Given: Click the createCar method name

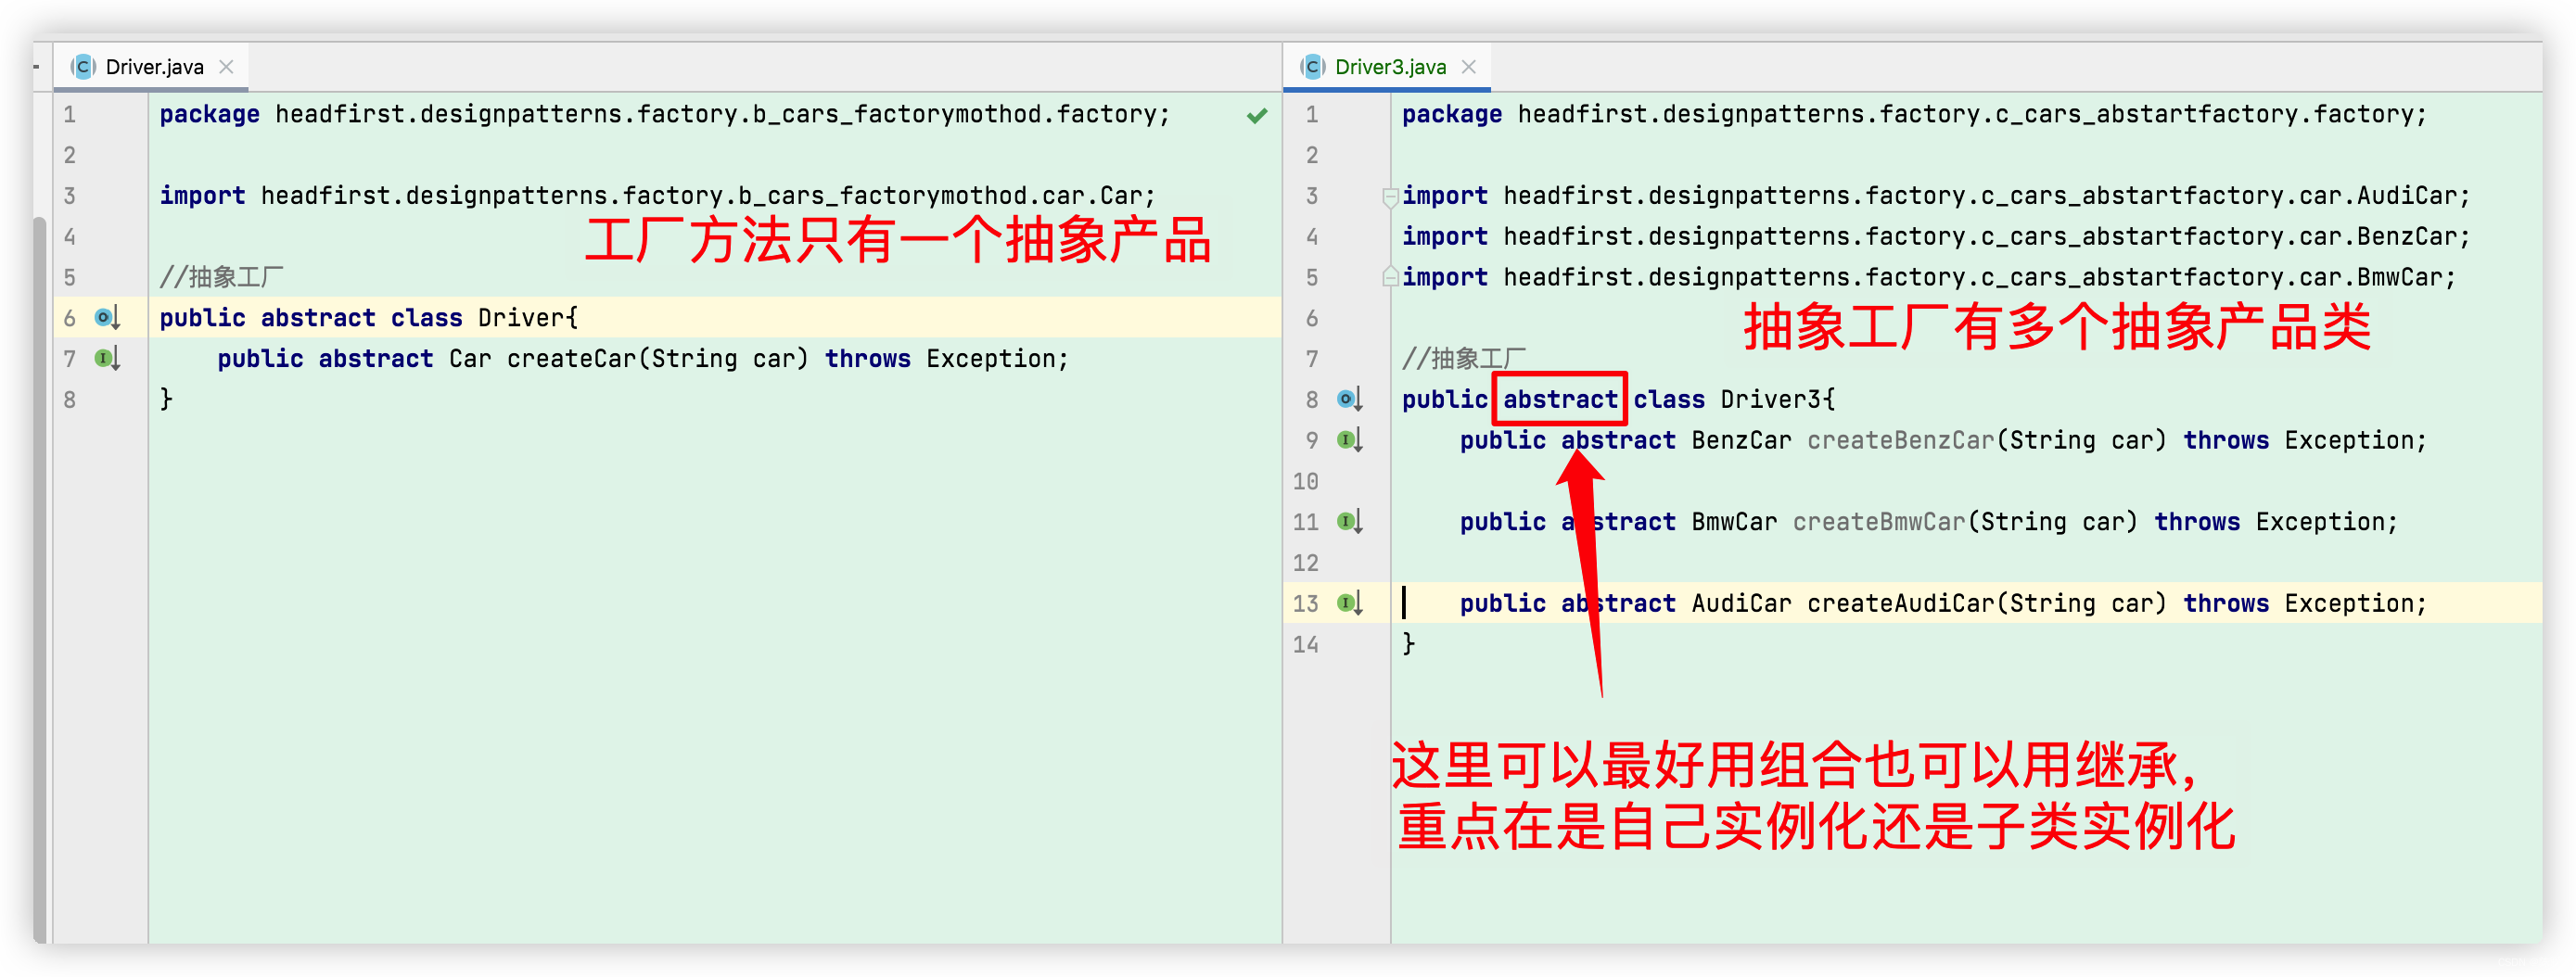Looking at the screenshot, I should coord(571,359).
